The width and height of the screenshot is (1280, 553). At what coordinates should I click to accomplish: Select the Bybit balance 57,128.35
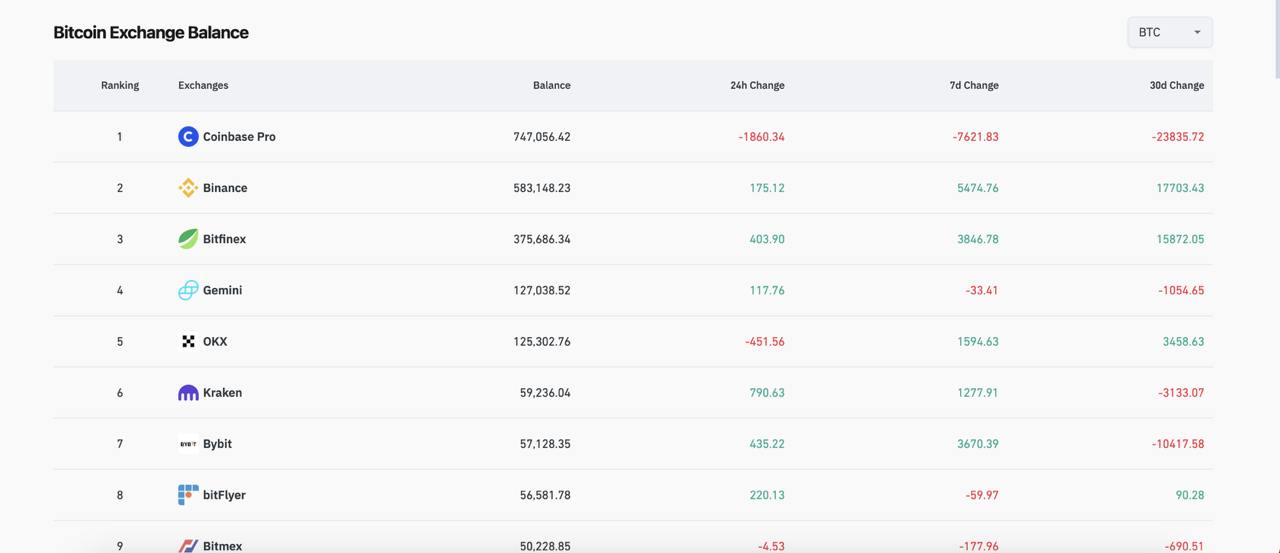click(x=545, y=443)
